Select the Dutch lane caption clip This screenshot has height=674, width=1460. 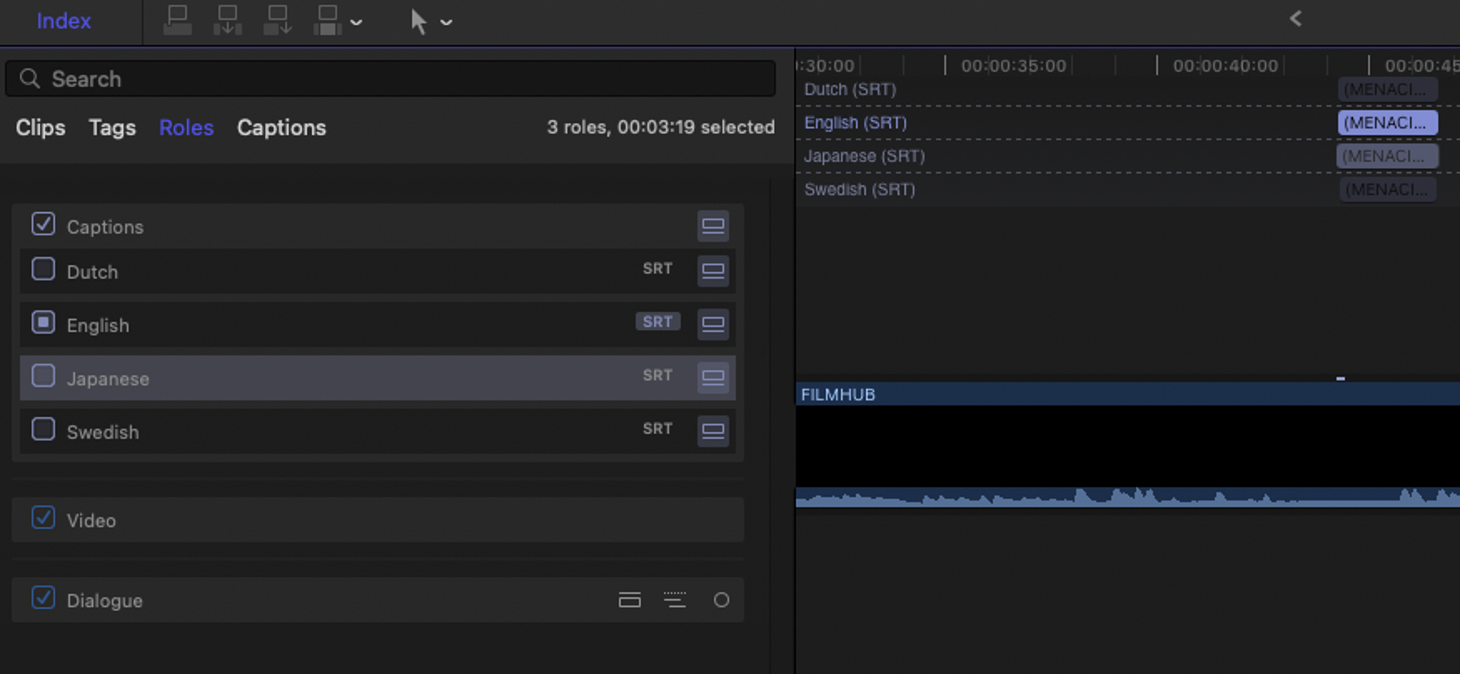tap(1388, 90)
